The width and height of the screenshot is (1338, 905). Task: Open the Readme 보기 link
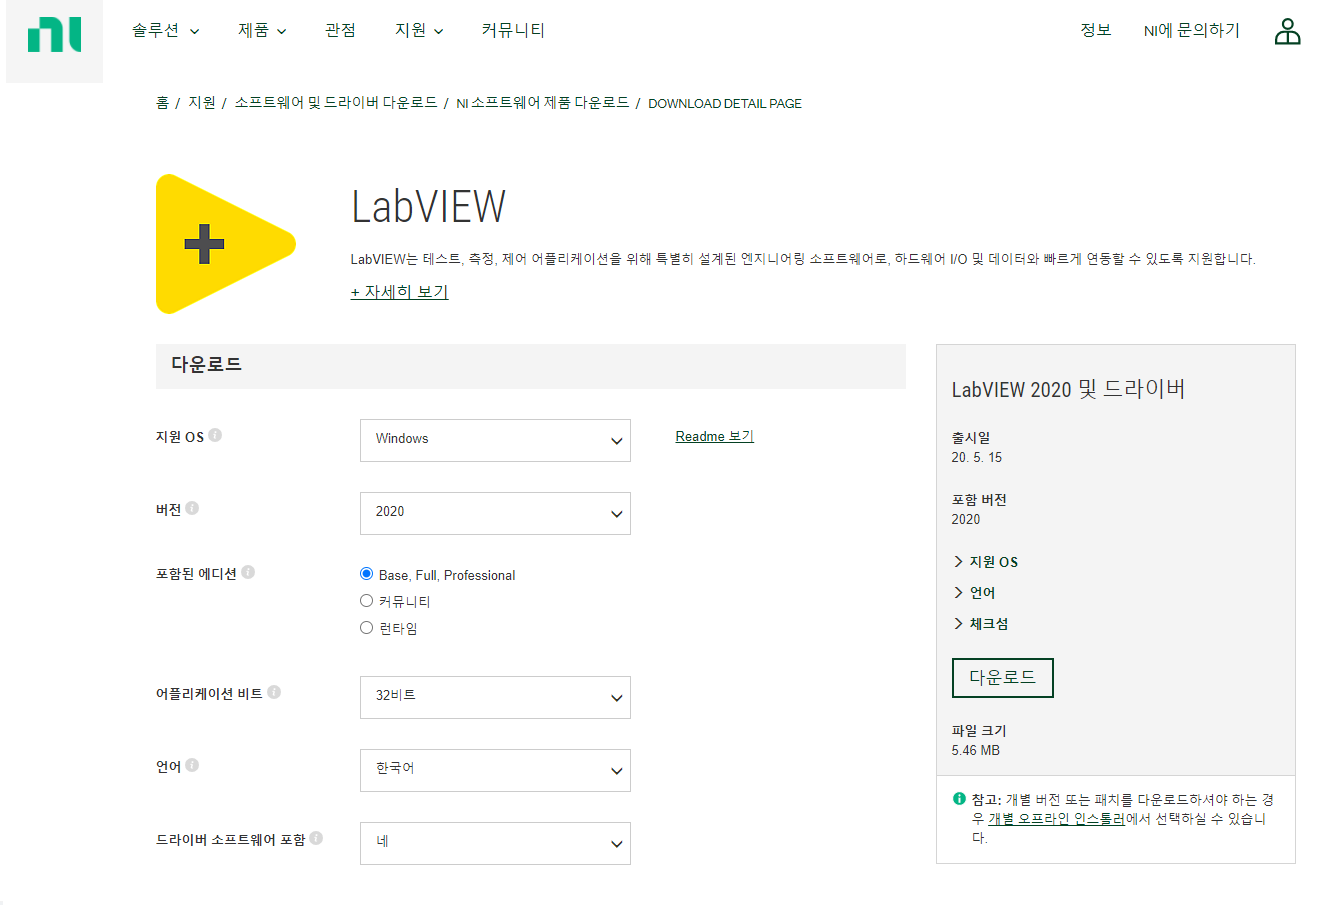pyautogui.click(x=715, y=437)
